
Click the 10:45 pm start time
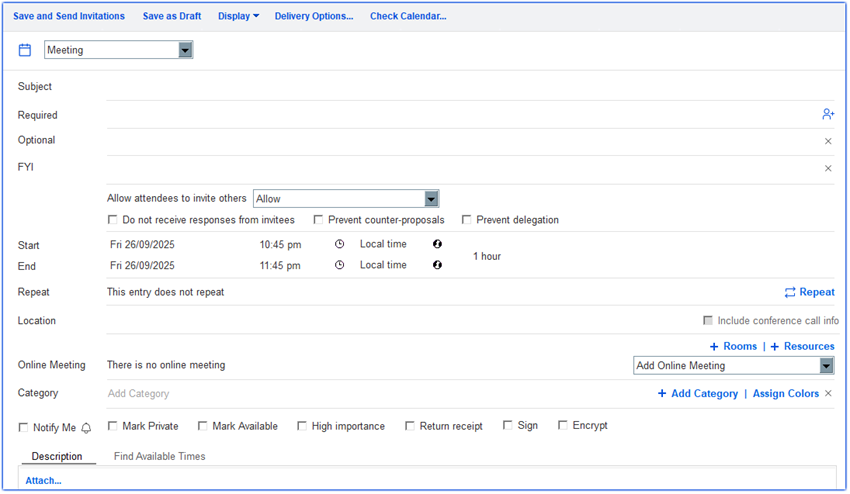tap(280, 245)
